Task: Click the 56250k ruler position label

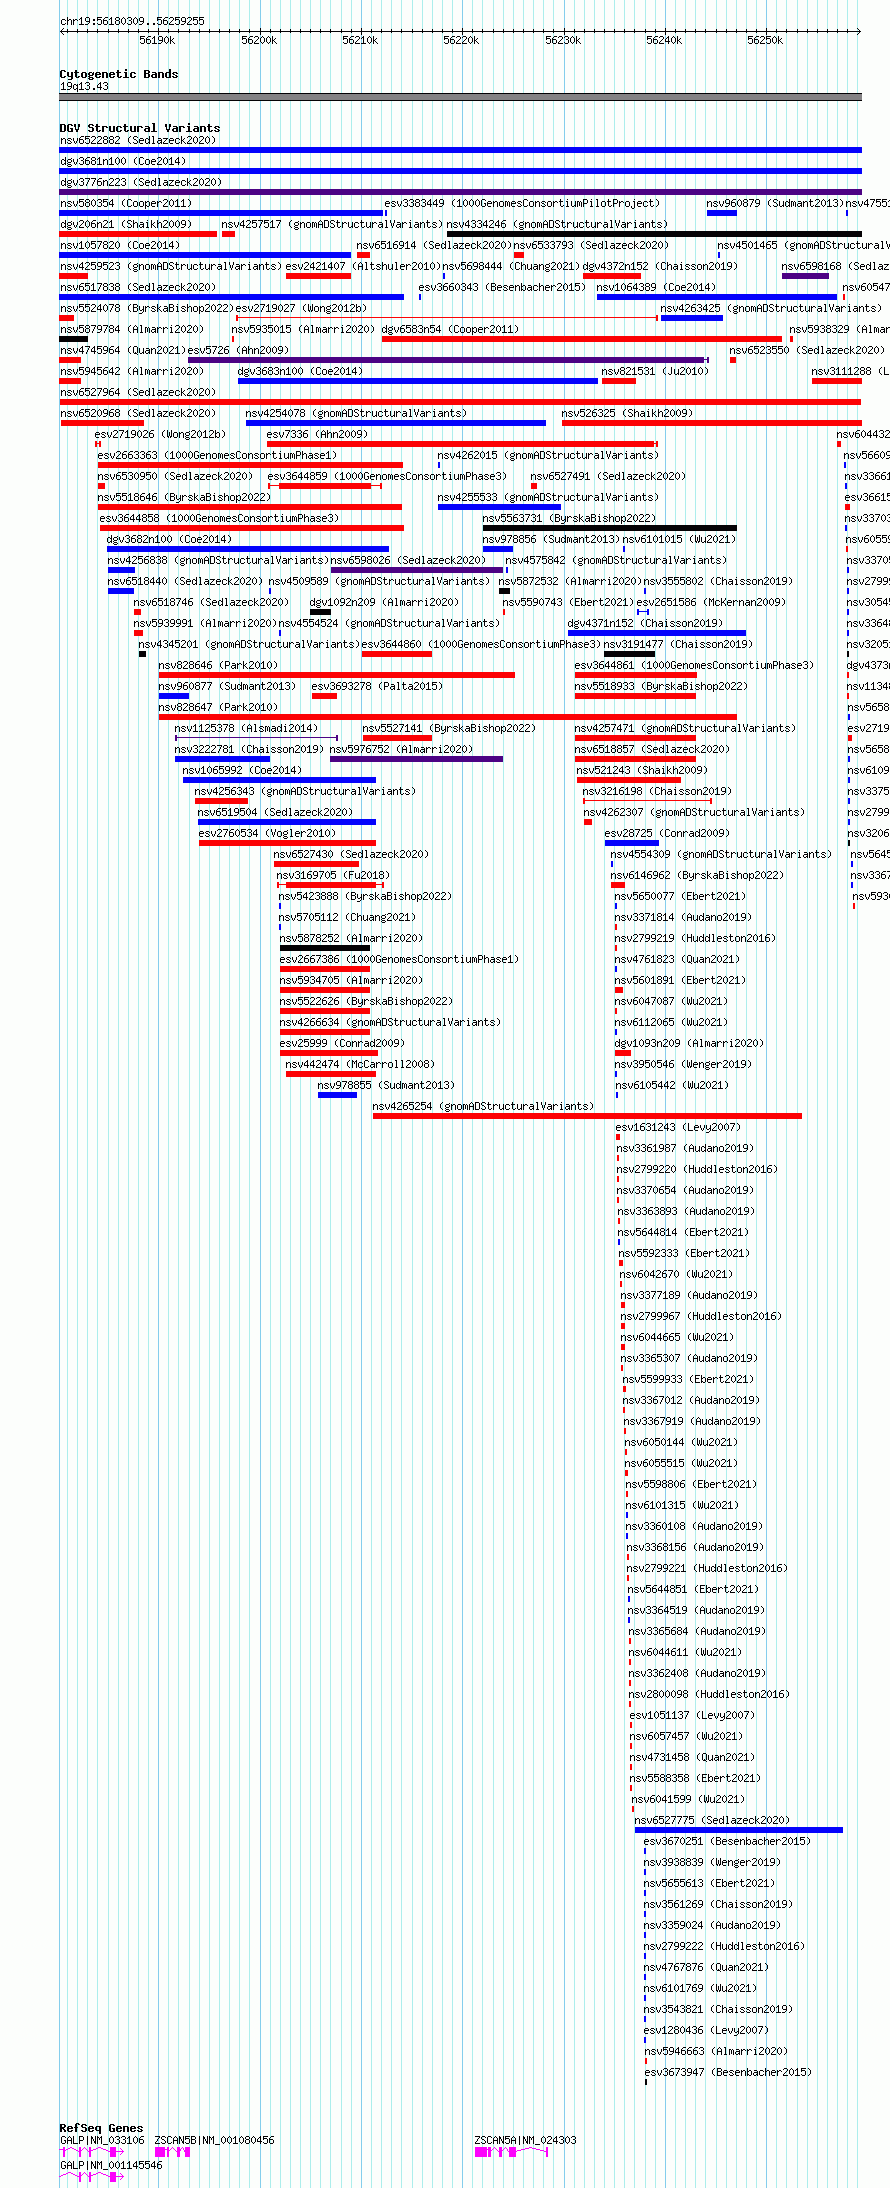Action: click(x=765, y=40)
